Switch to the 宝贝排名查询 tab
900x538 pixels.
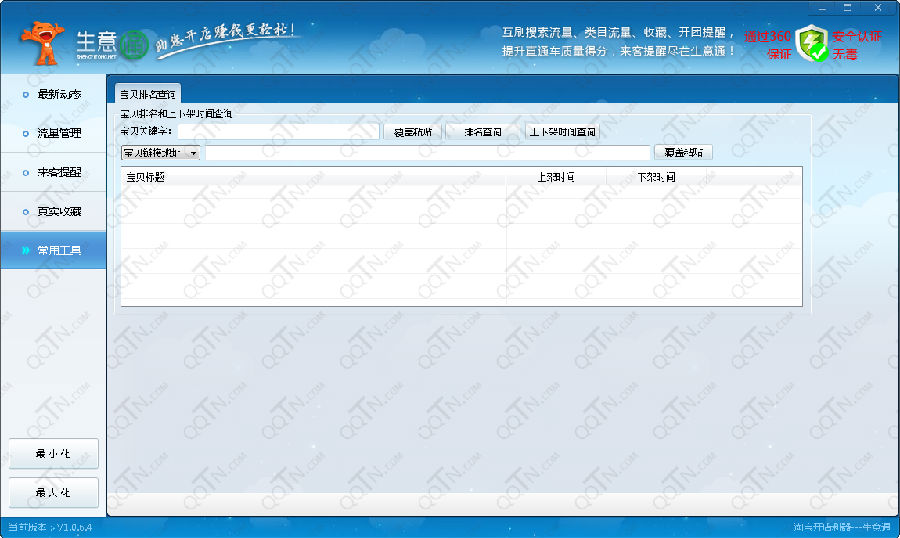148,94
